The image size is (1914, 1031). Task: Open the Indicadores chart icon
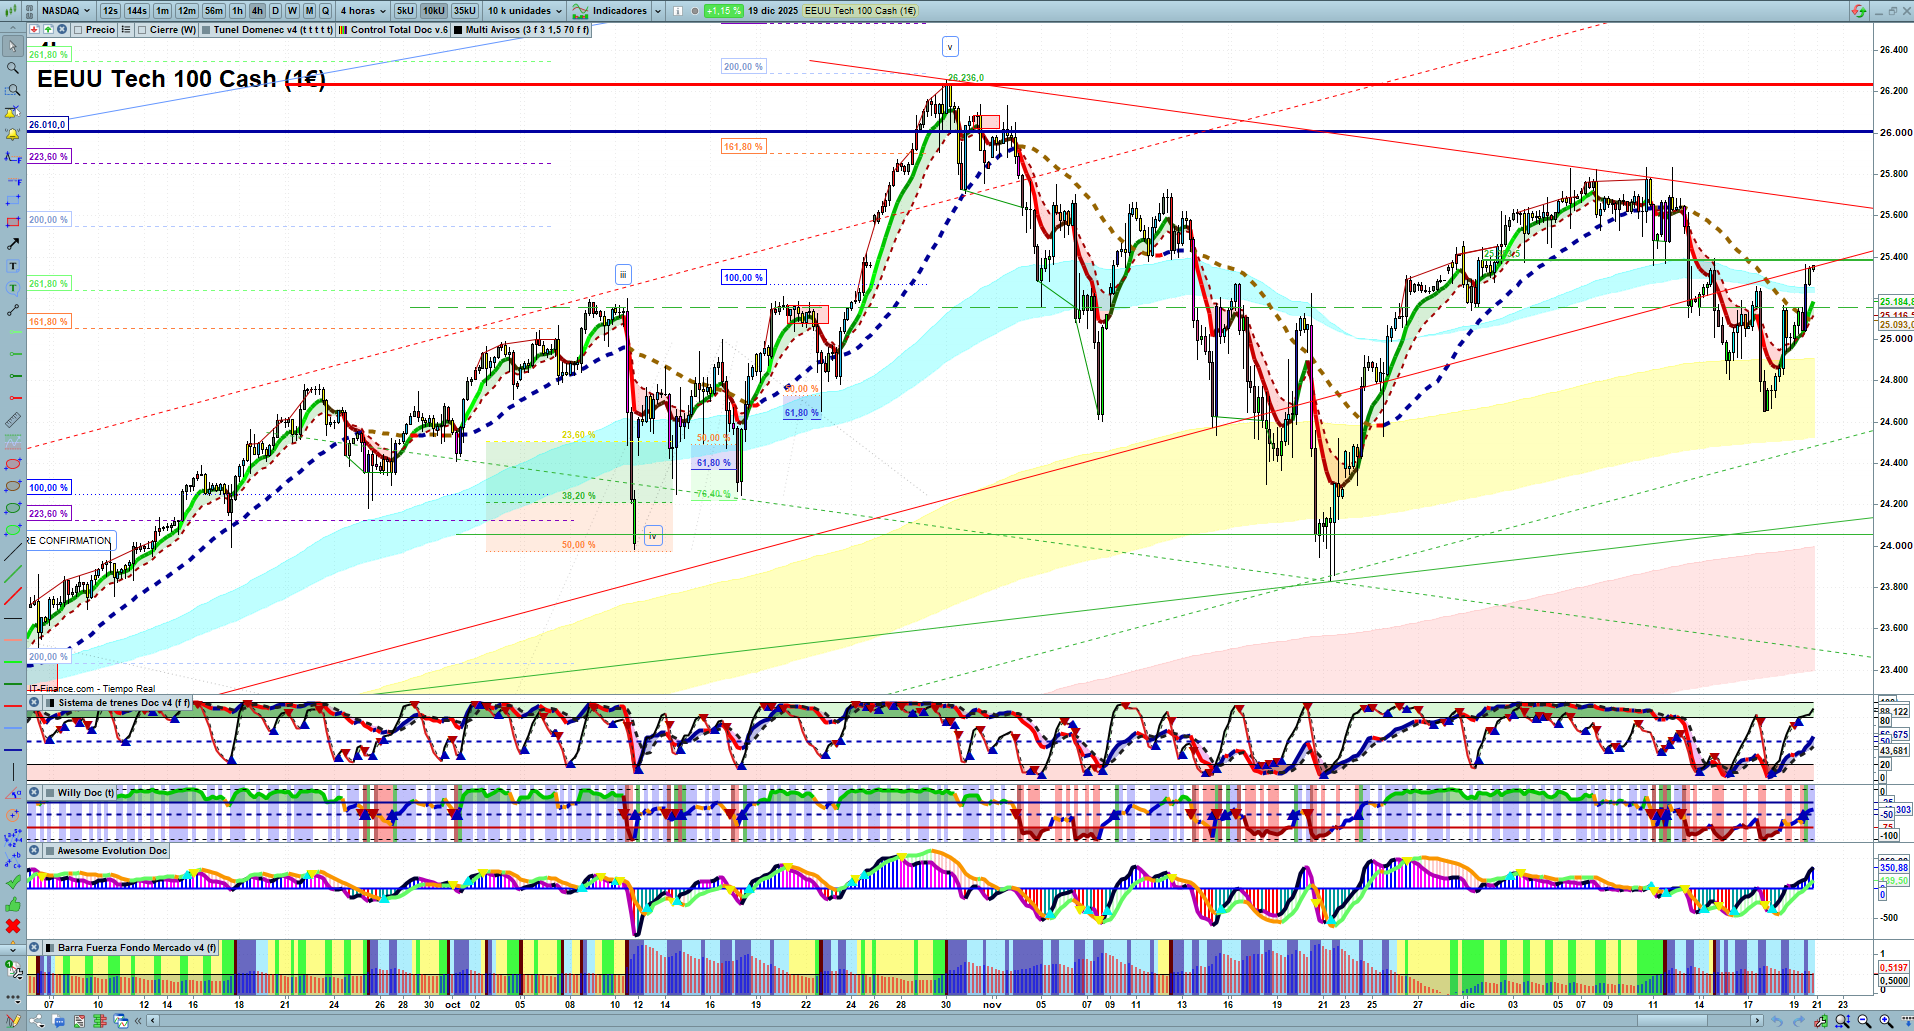(x=580, y=11)
